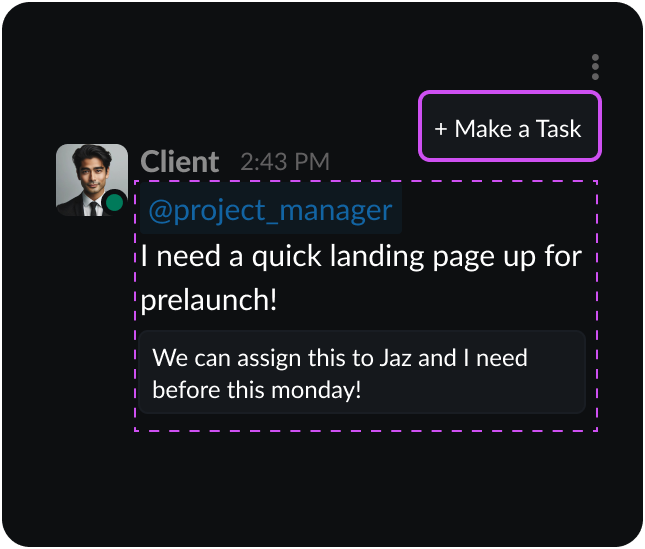Image resolution: width=645 pixels, height=549 pixels.
Task: Click the name "Jaz" in the quoted note
Action: click(x=395, y=358)
